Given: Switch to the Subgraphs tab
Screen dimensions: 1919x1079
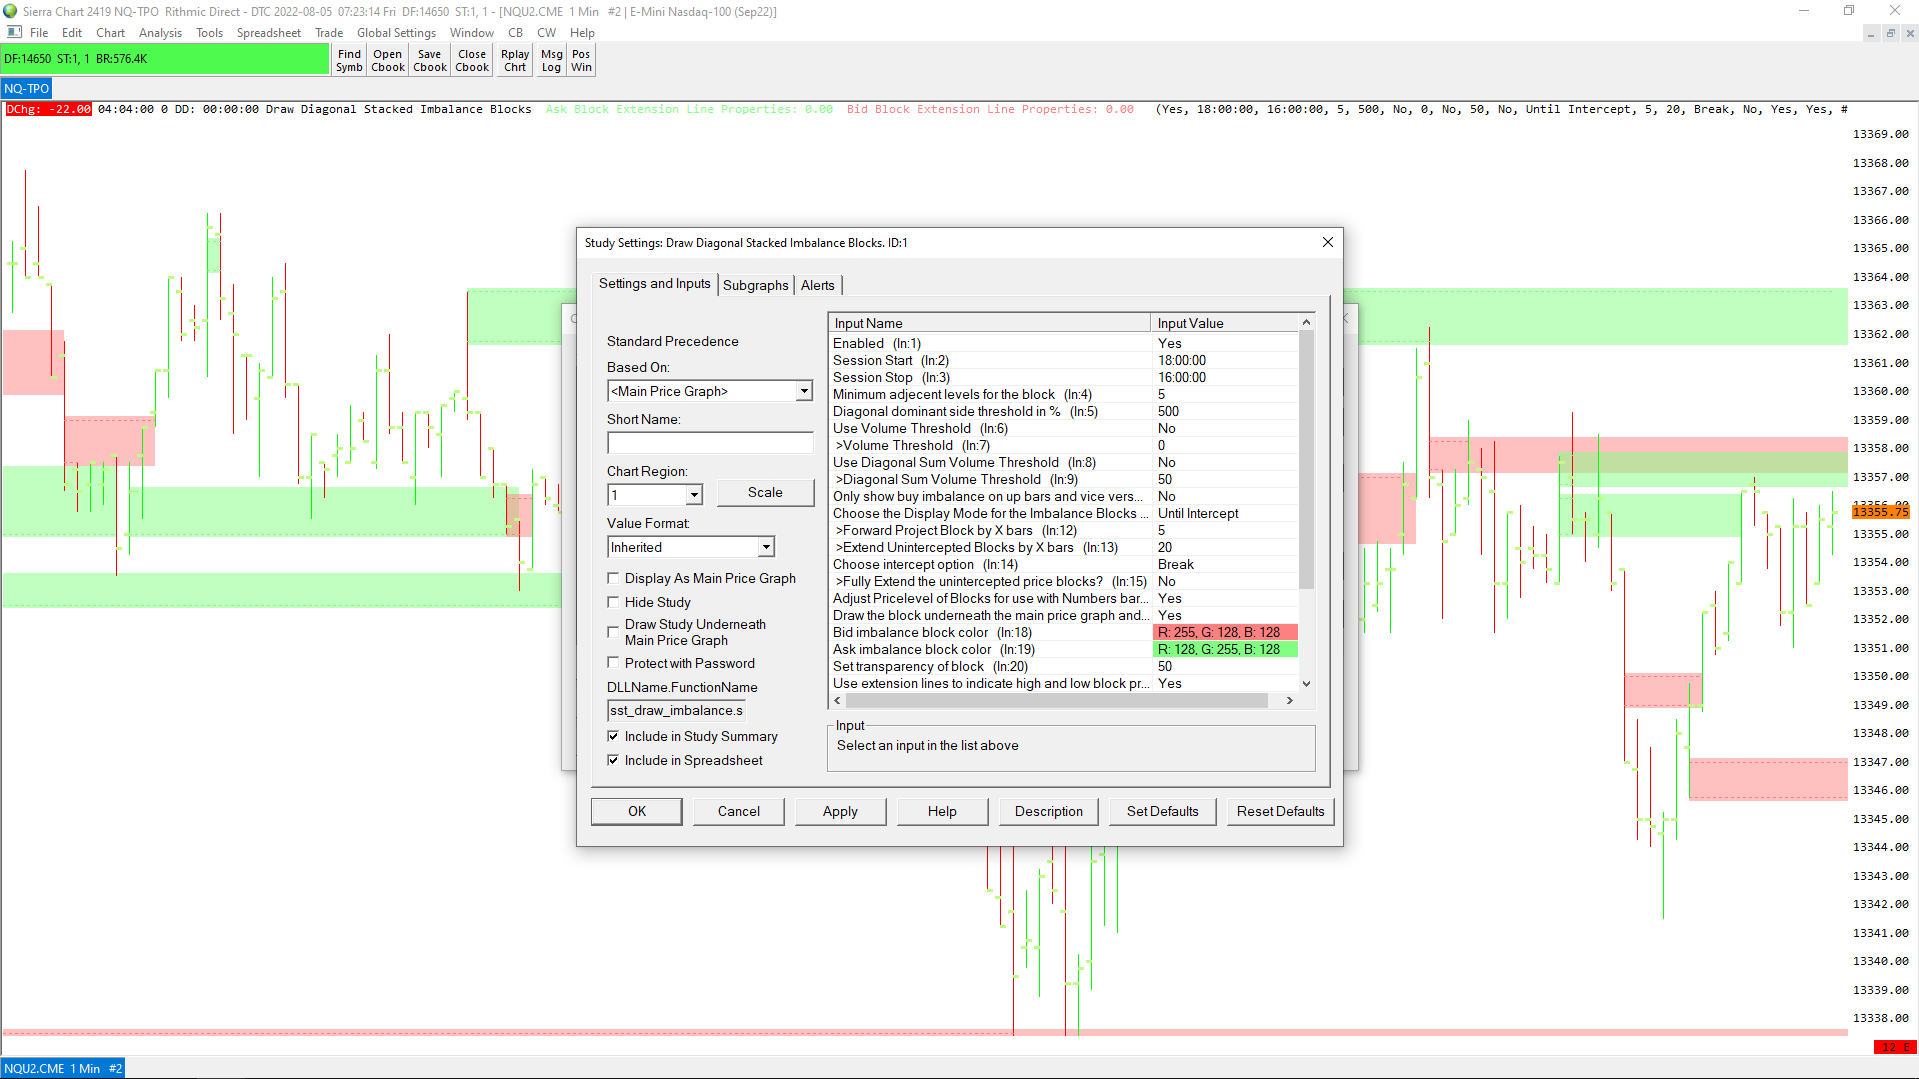Looking at the screenshot, I should (x=755, y=285).
